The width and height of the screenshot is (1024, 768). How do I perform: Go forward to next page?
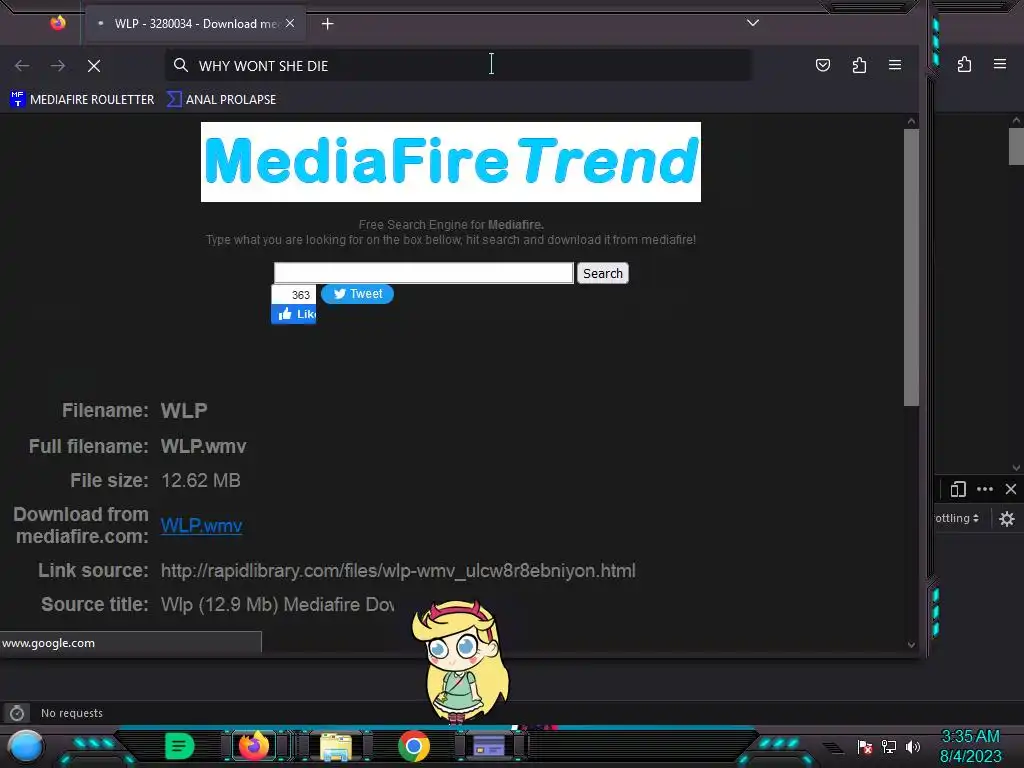click(58, 65)
